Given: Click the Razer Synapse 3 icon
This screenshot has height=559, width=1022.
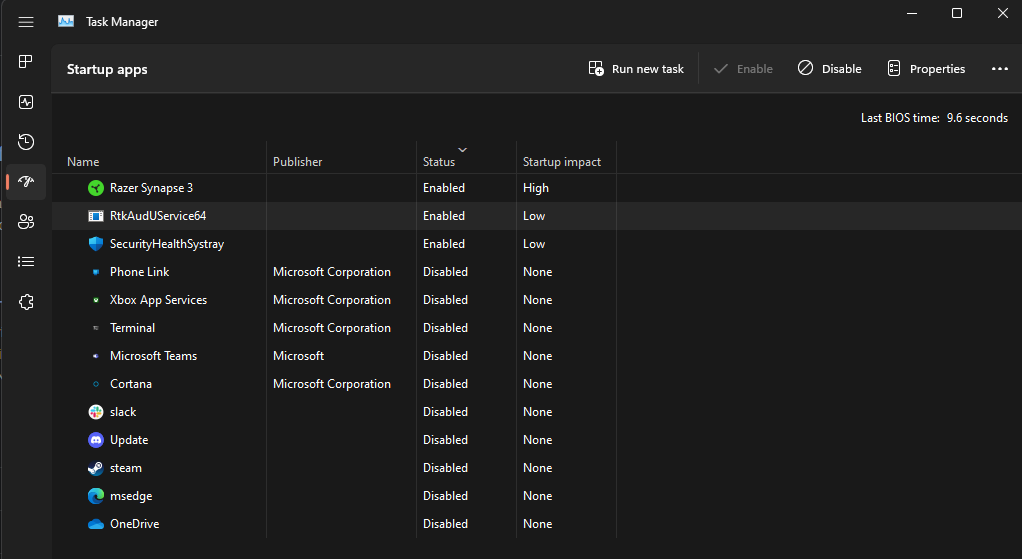Looking at the screenshot, I should (96, 188).
